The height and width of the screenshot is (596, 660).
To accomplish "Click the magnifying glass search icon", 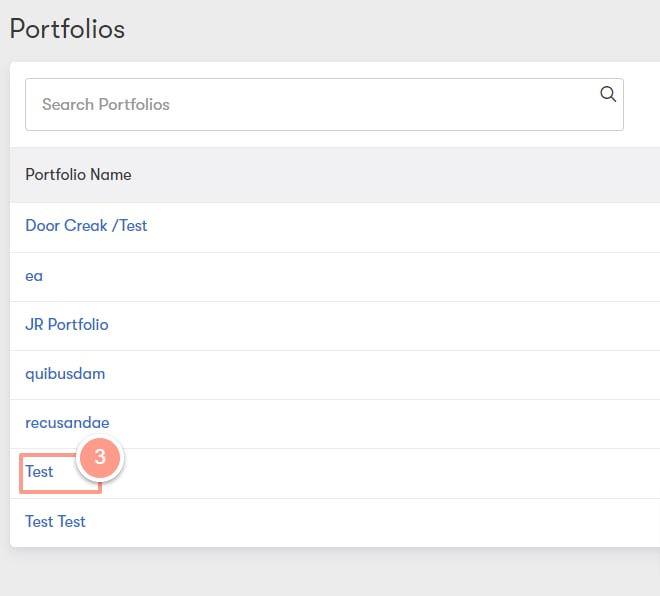I will pyautogui.click(x=608, y=94).
